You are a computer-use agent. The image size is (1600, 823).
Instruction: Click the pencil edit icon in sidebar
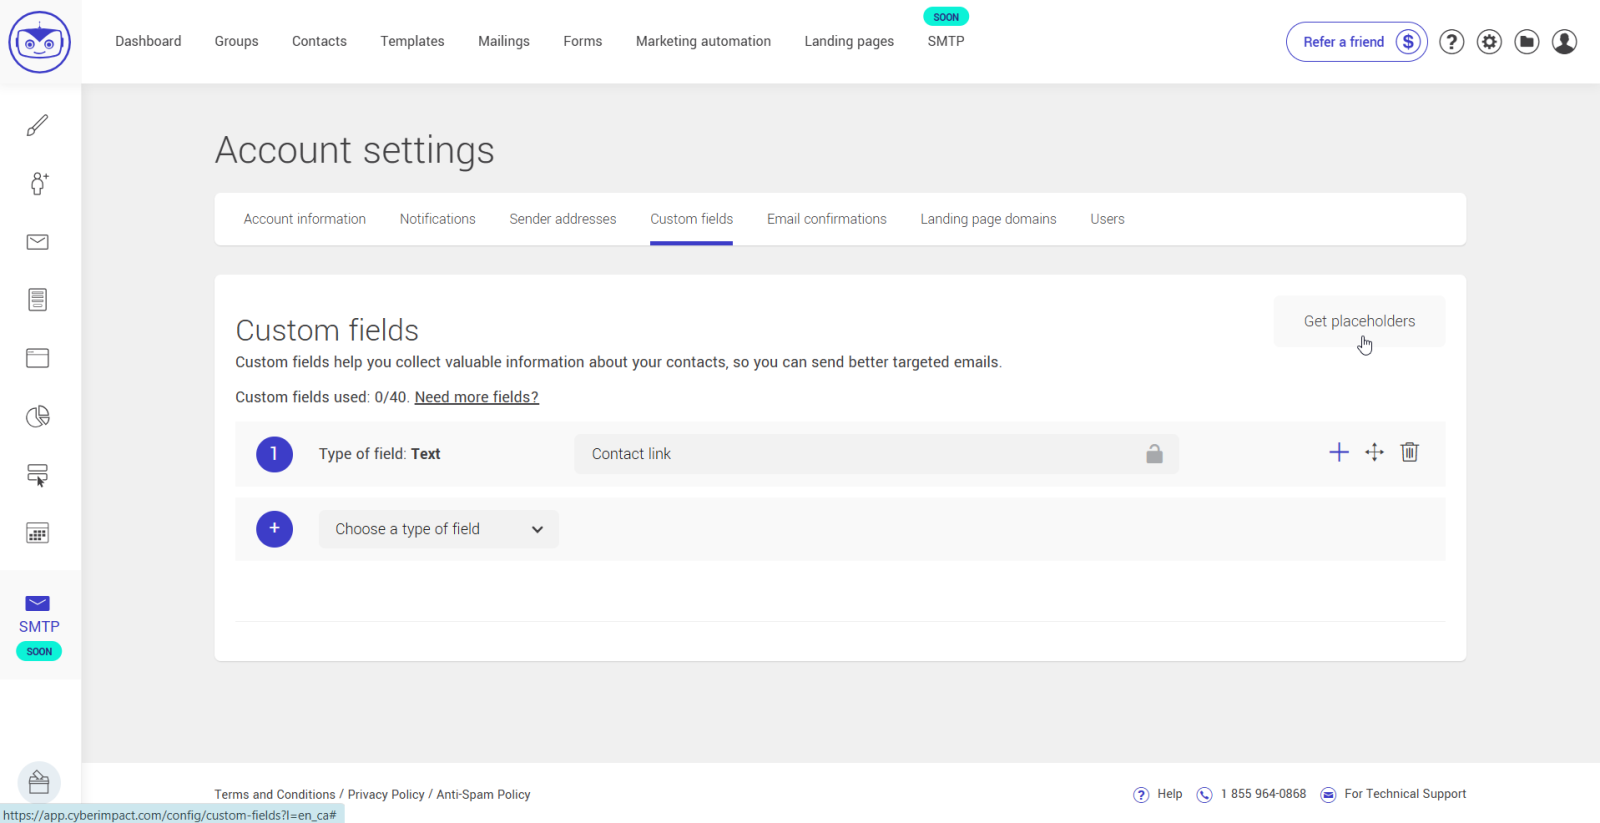38,125
